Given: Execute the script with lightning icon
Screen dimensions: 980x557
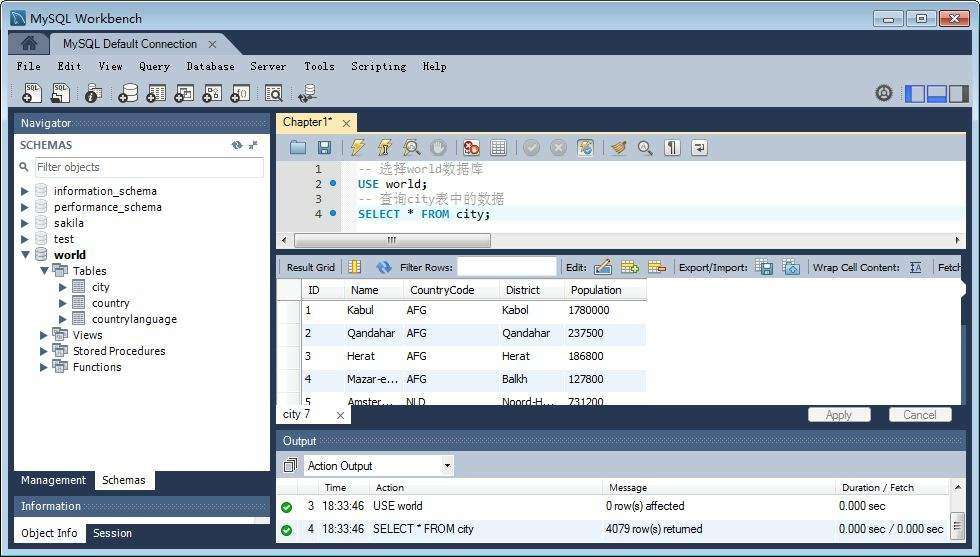Looking at the screenshot, I should pyautogui.click(x=357, y=148).
